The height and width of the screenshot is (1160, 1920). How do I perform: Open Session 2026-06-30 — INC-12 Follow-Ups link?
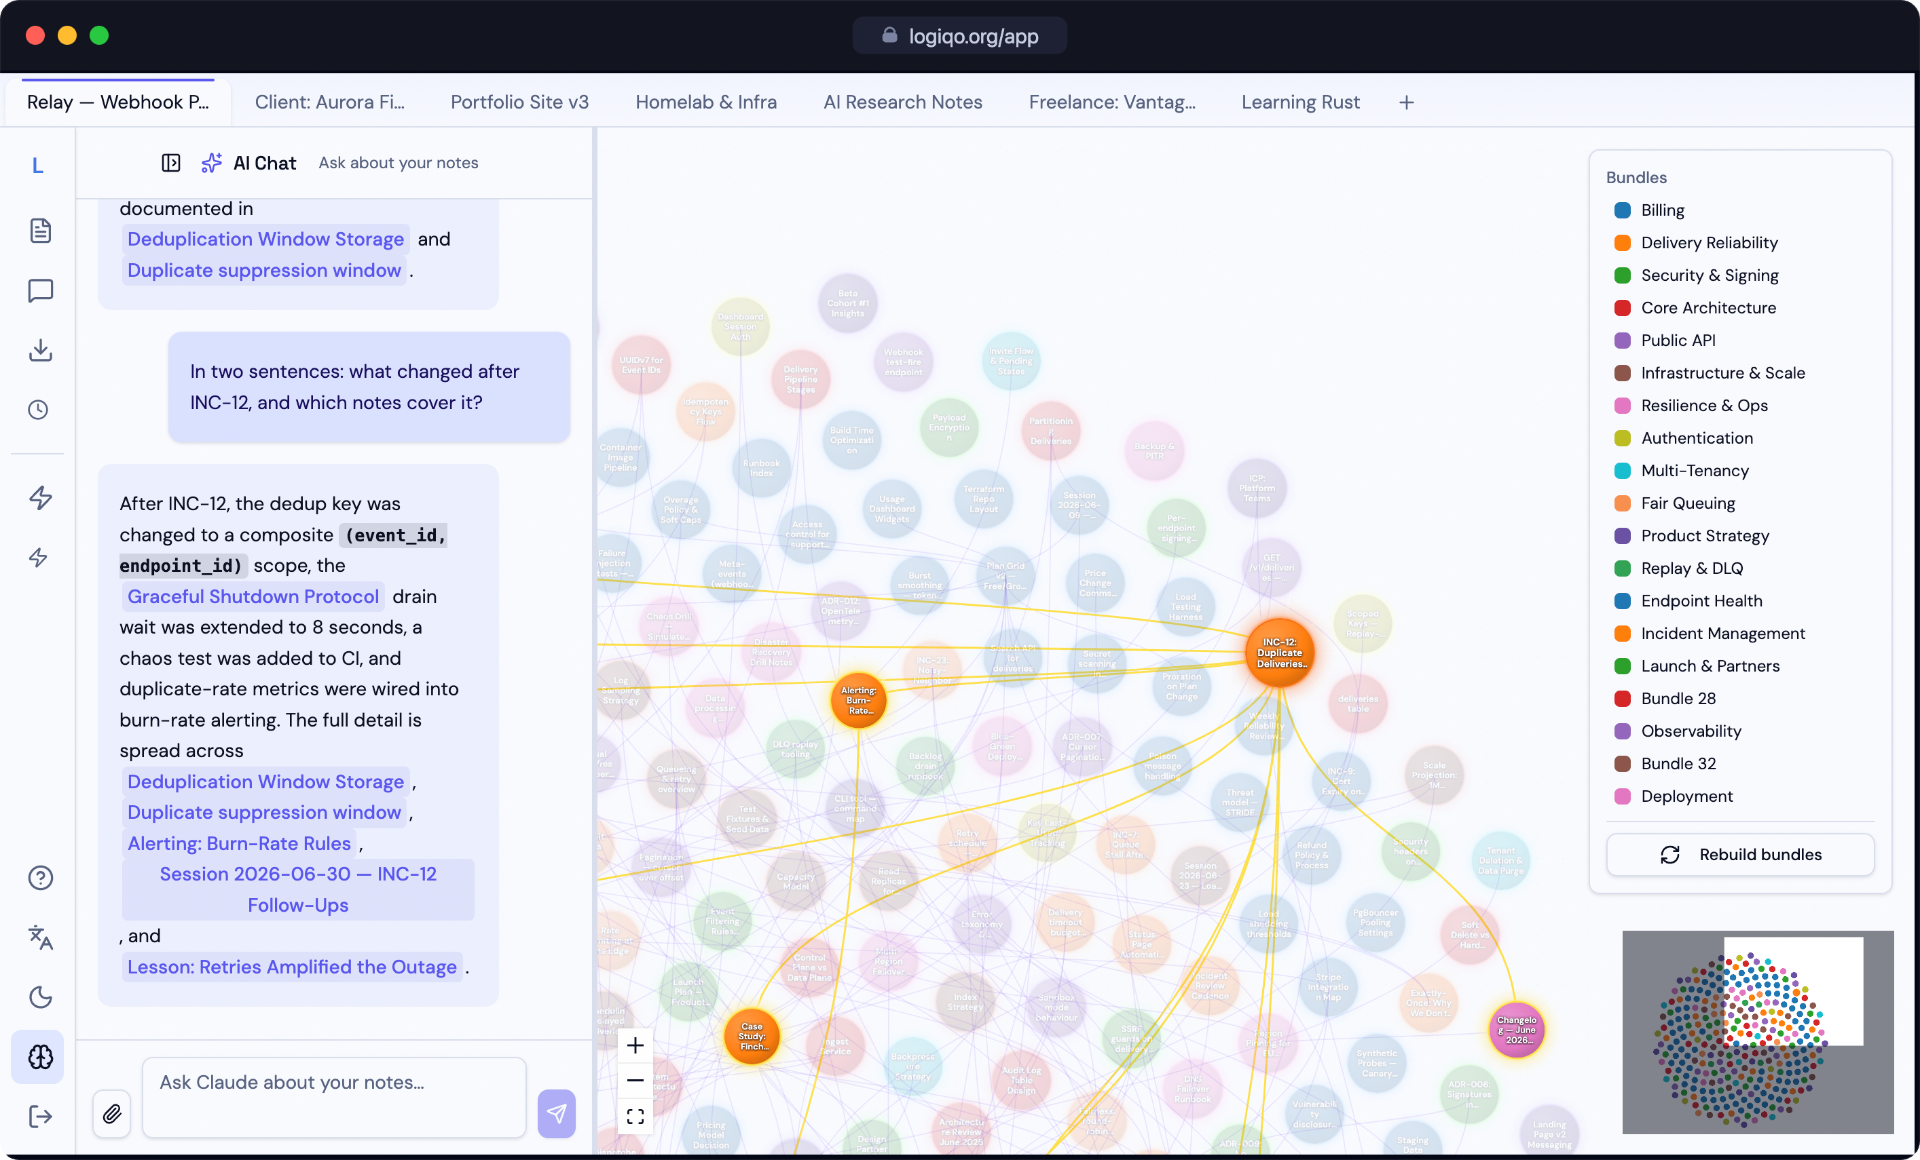click(x=298, y=889)
